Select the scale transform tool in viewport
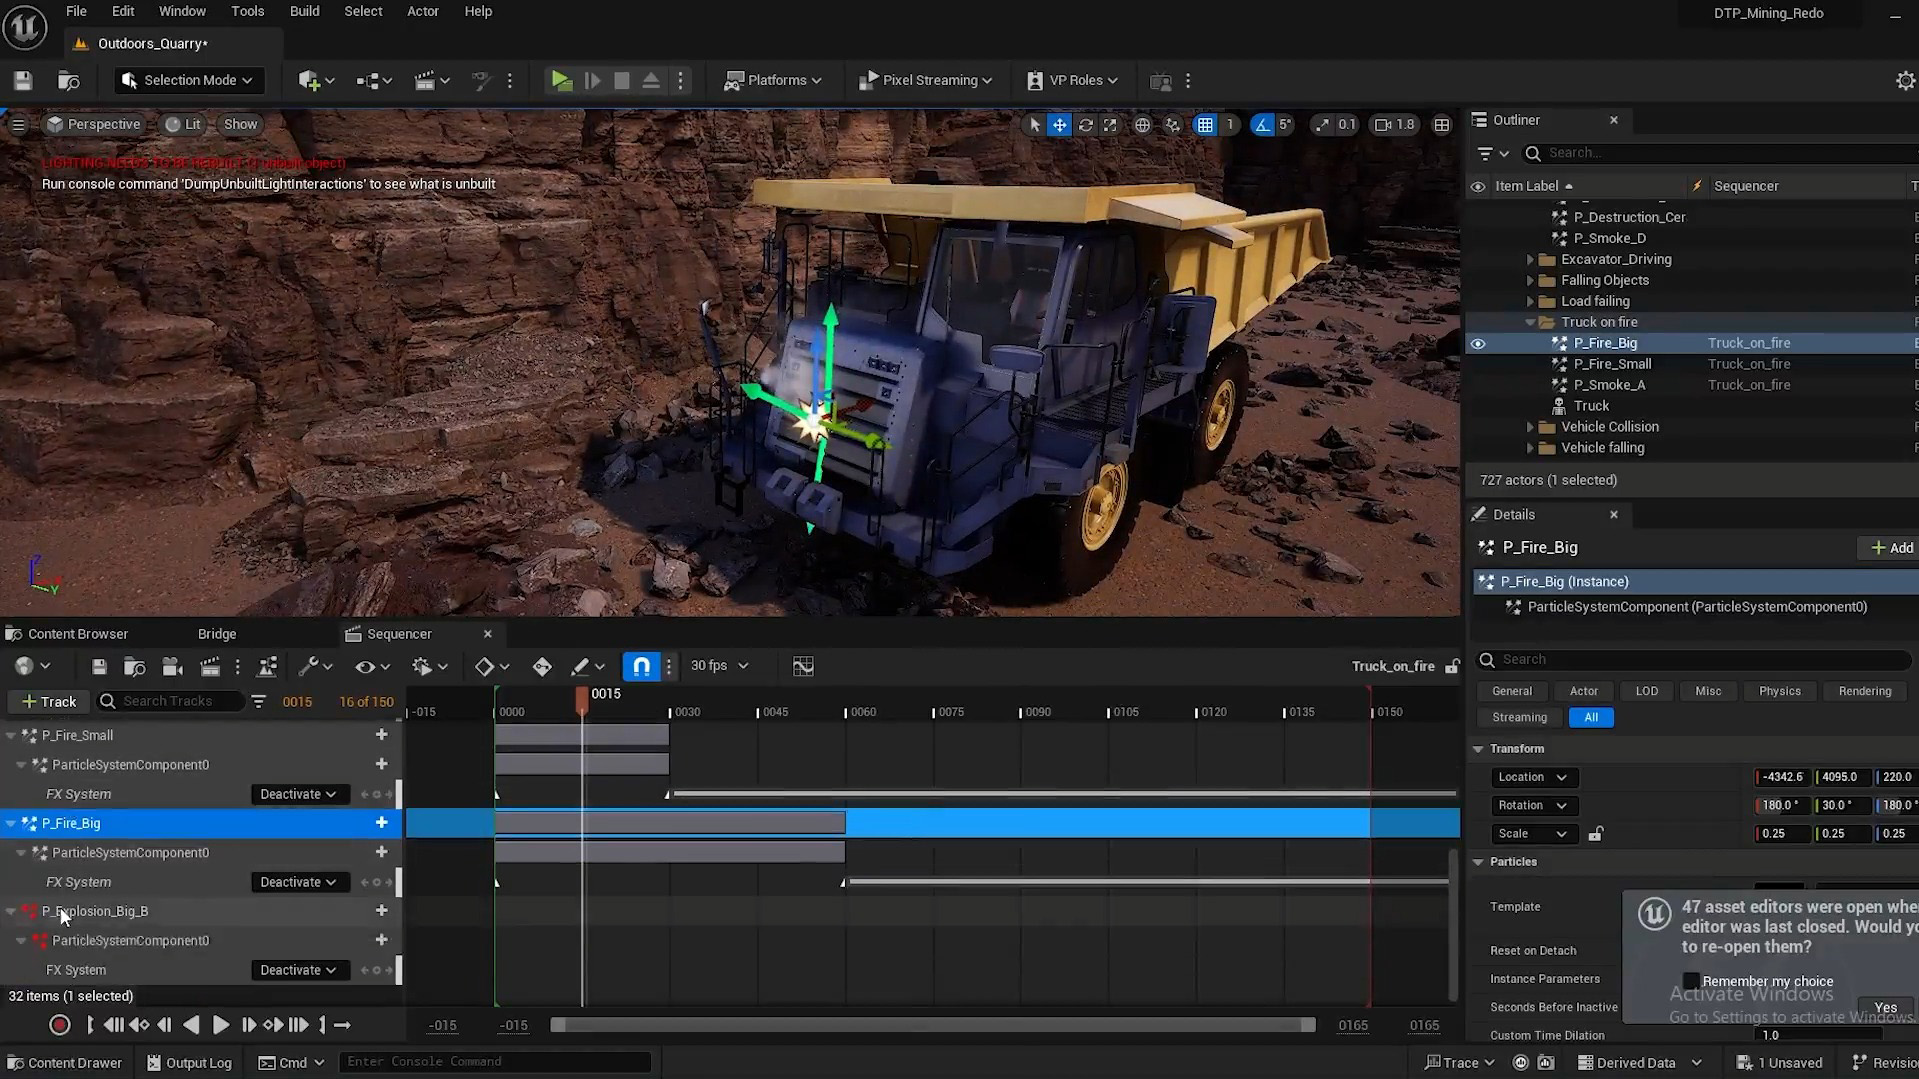Viewport: 1919px width, 1079px height. (1110, 125)
